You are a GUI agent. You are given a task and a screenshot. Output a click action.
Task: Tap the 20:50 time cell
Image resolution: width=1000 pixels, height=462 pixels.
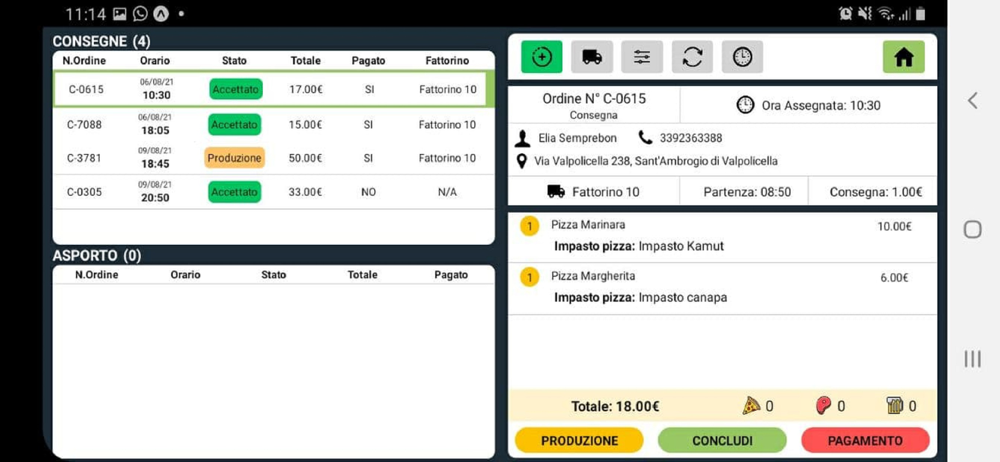coord(155,198)
